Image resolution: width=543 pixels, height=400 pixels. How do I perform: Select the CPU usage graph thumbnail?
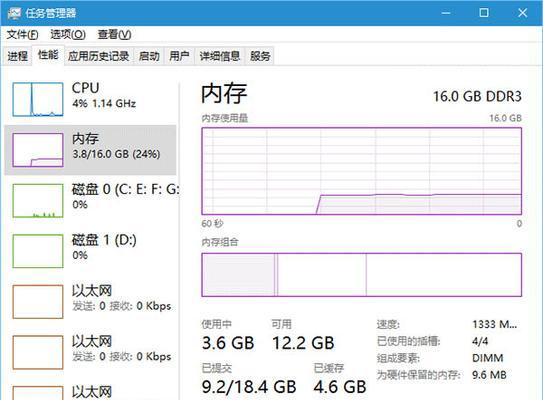(38, 99)
